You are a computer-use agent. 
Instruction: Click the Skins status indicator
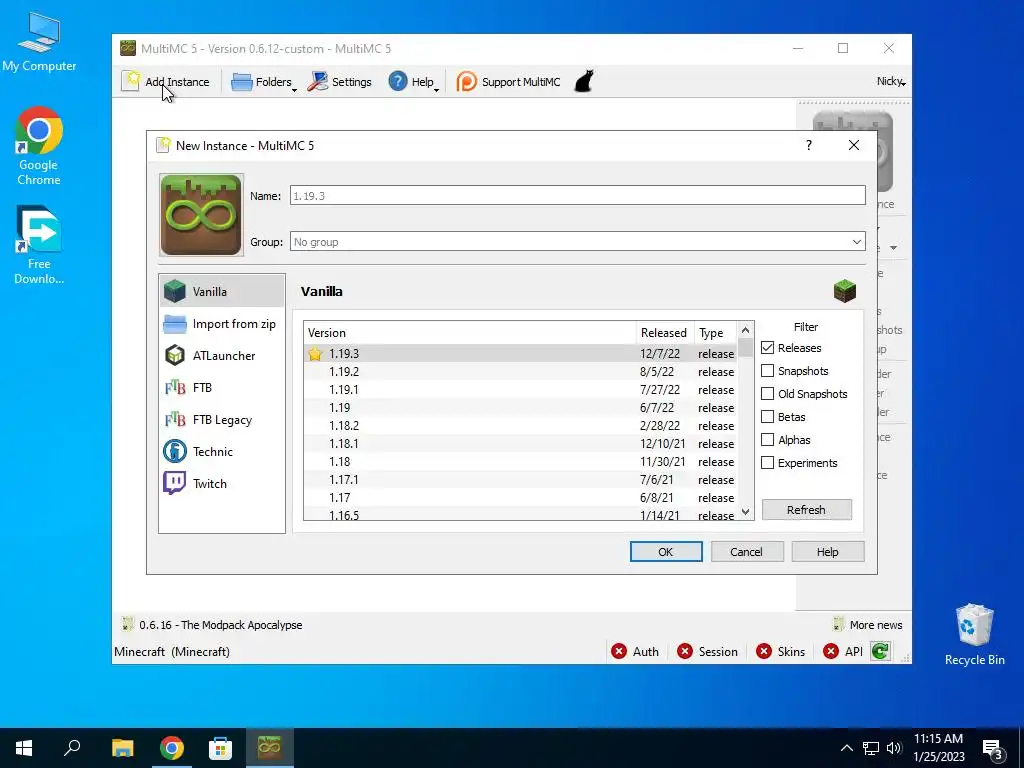tap(780, 652)
